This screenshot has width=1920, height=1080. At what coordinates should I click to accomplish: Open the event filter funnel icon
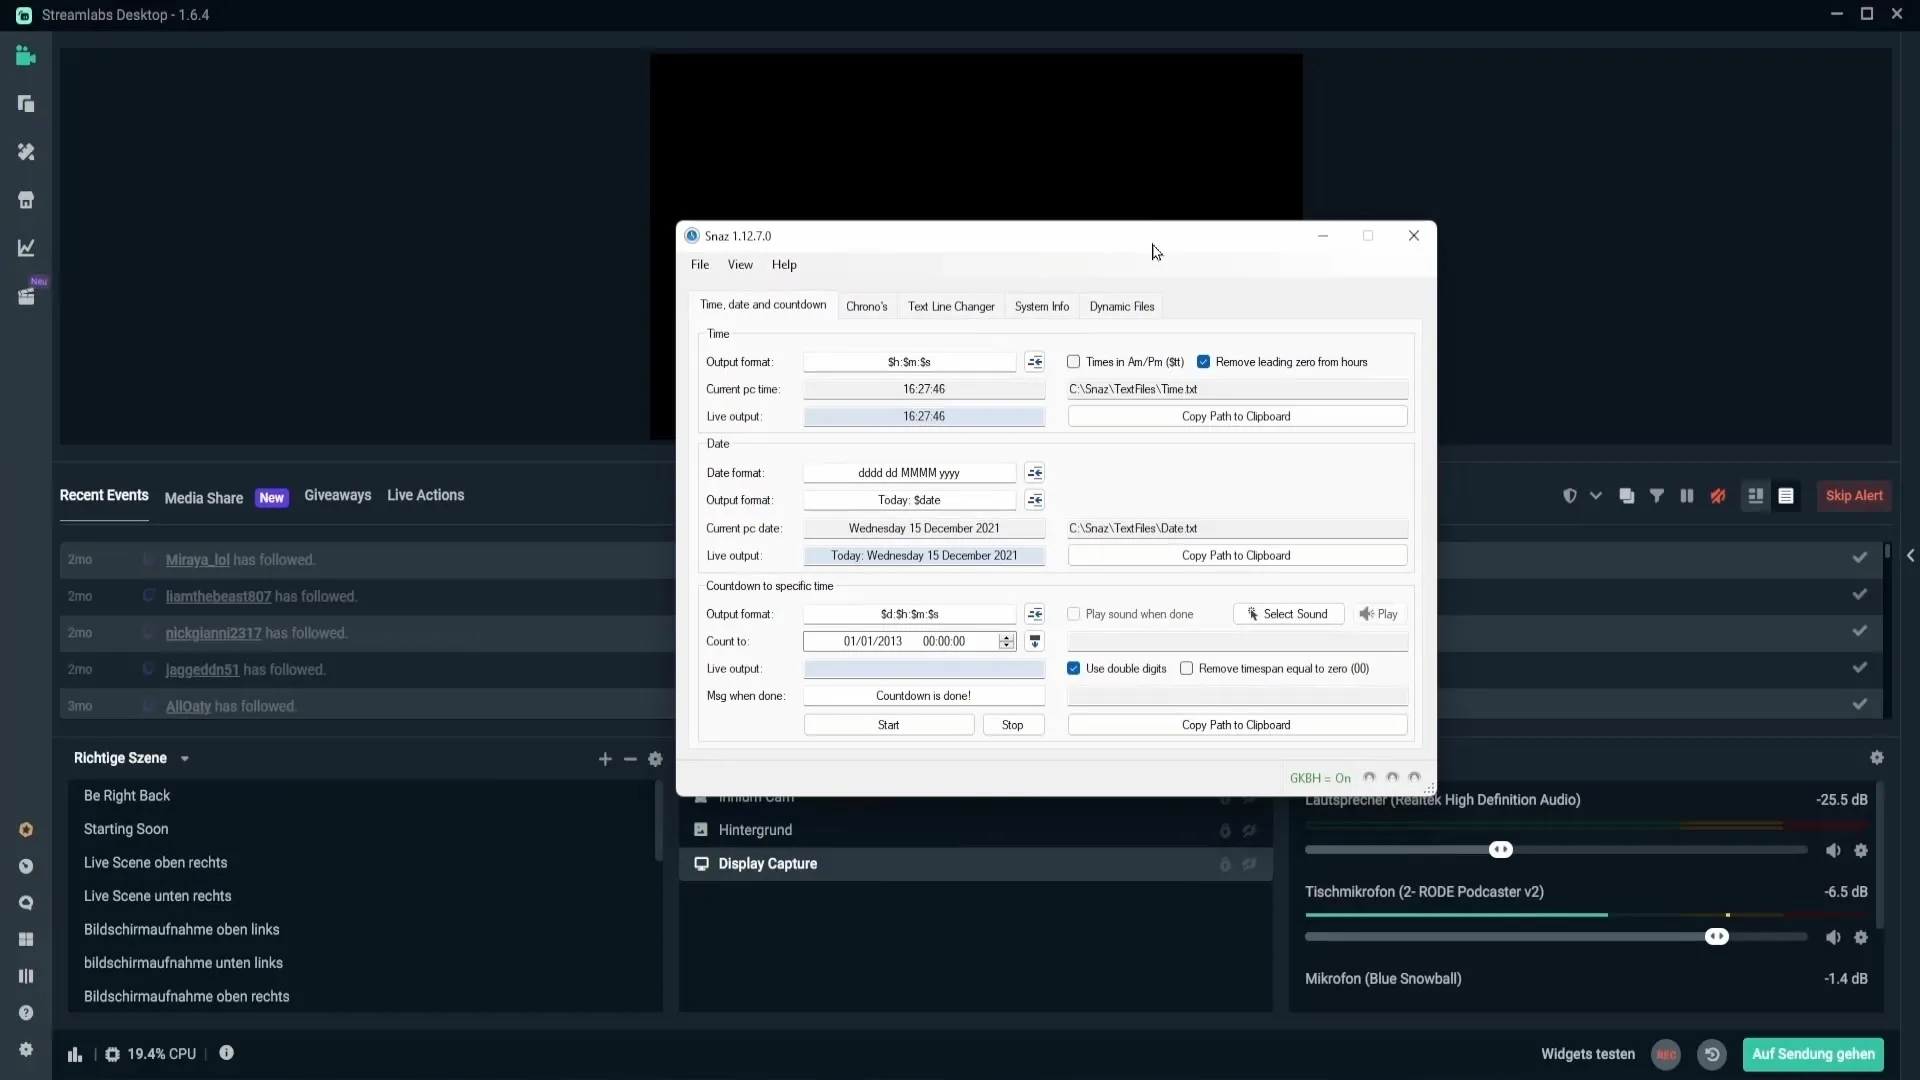click(x=1657, y=496)
